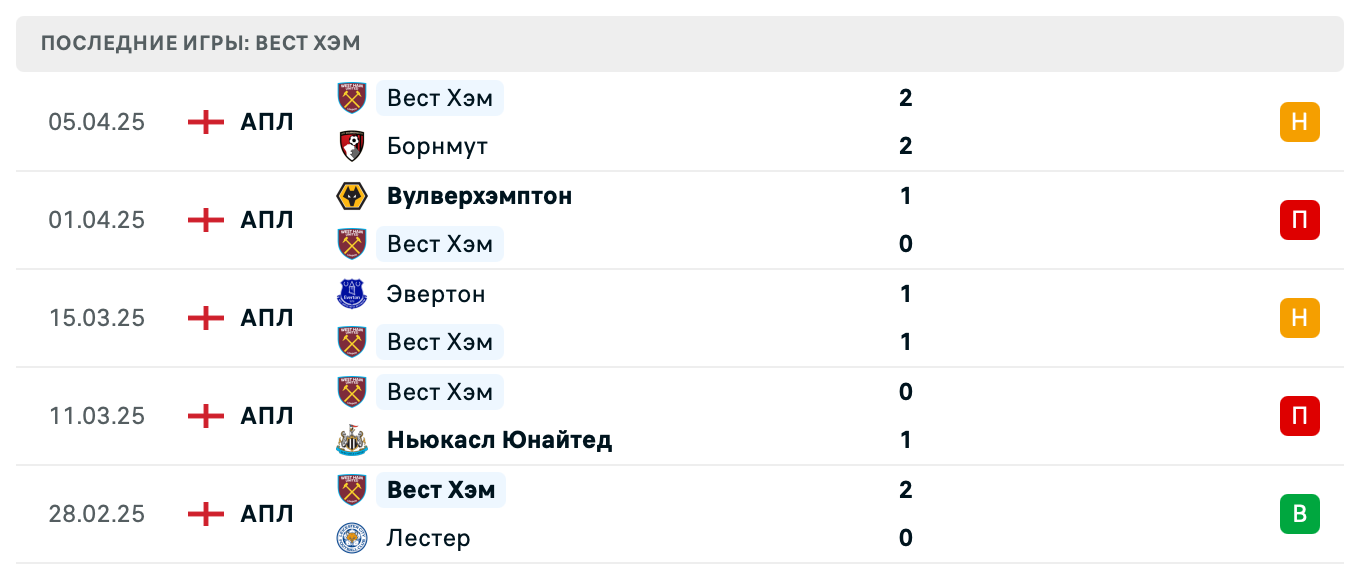The width and height of the screenshot is (1360, 578).
Task: Select the Вулверхэмптон team name
Action: click(x=479, y=196)
